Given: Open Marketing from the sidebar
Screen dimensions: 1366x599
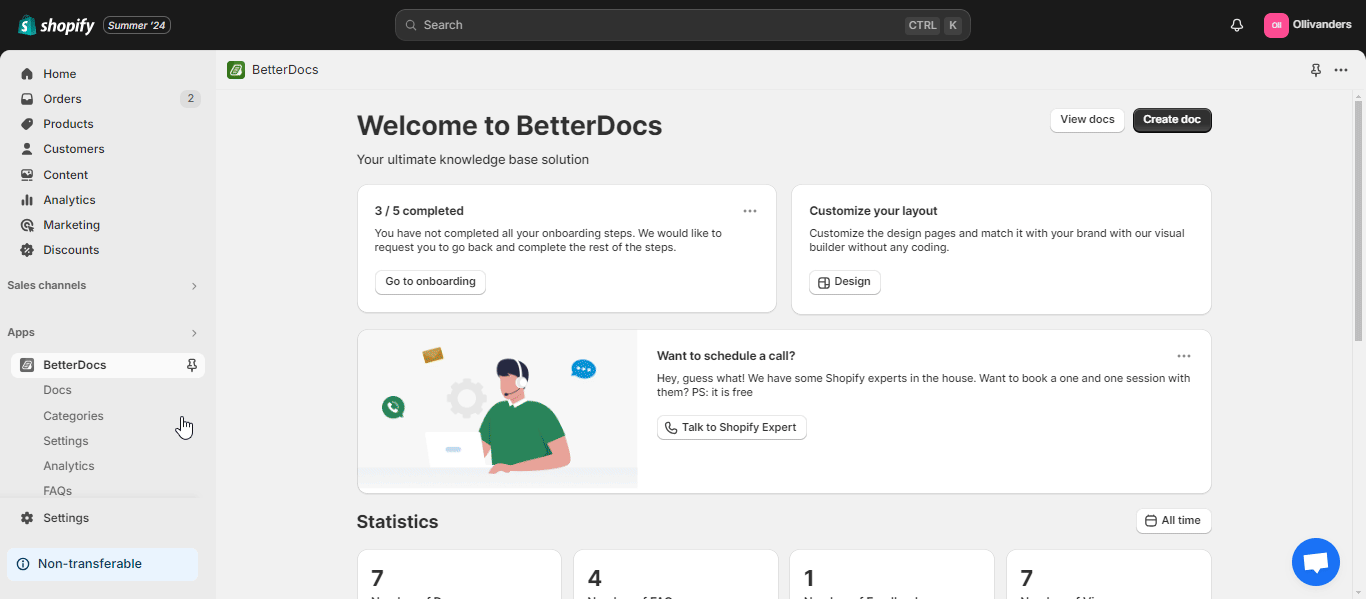Looking at the screenshot, I should click(70, 224).
